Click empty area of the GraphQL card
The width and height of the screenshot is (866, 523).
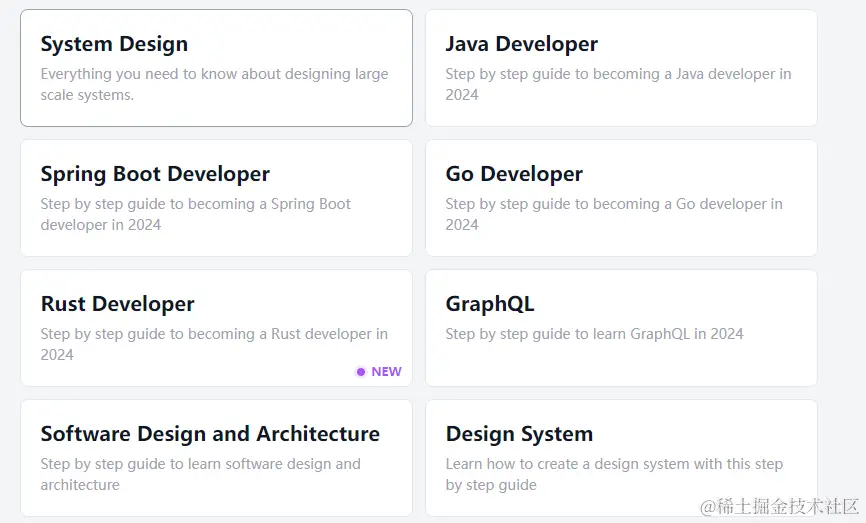620,364
